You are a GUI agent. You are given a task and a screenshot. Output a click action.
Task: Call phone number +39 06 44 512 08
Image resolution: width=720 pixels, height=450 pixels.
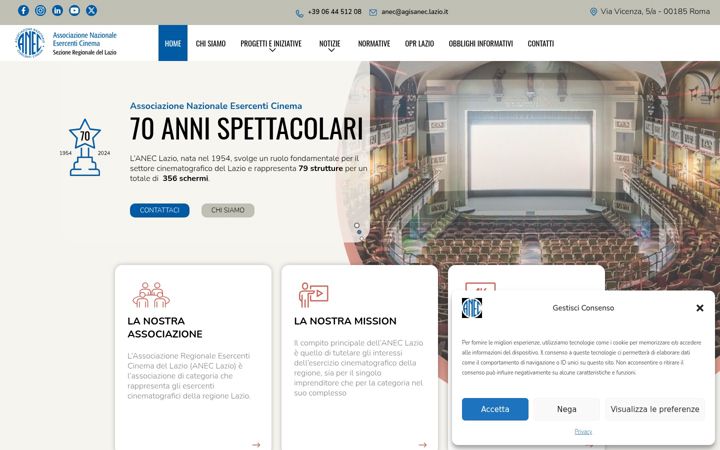click(x=334, y=12)
